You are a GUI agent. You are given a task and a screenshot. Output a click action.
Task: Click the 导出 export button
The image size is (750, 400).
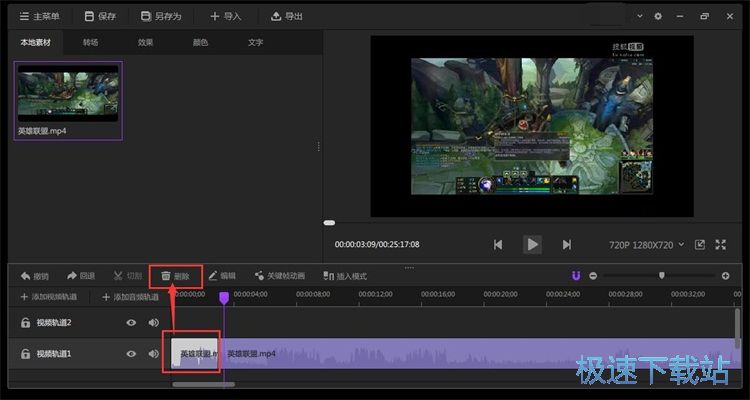click(x=287, y=16)
